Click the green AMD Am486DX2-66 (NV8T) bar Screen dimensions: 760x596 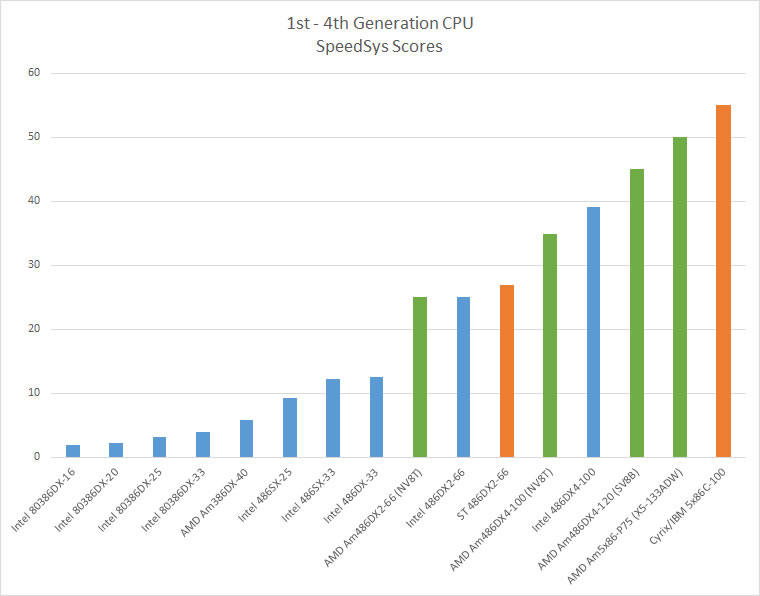click(420, 377)
